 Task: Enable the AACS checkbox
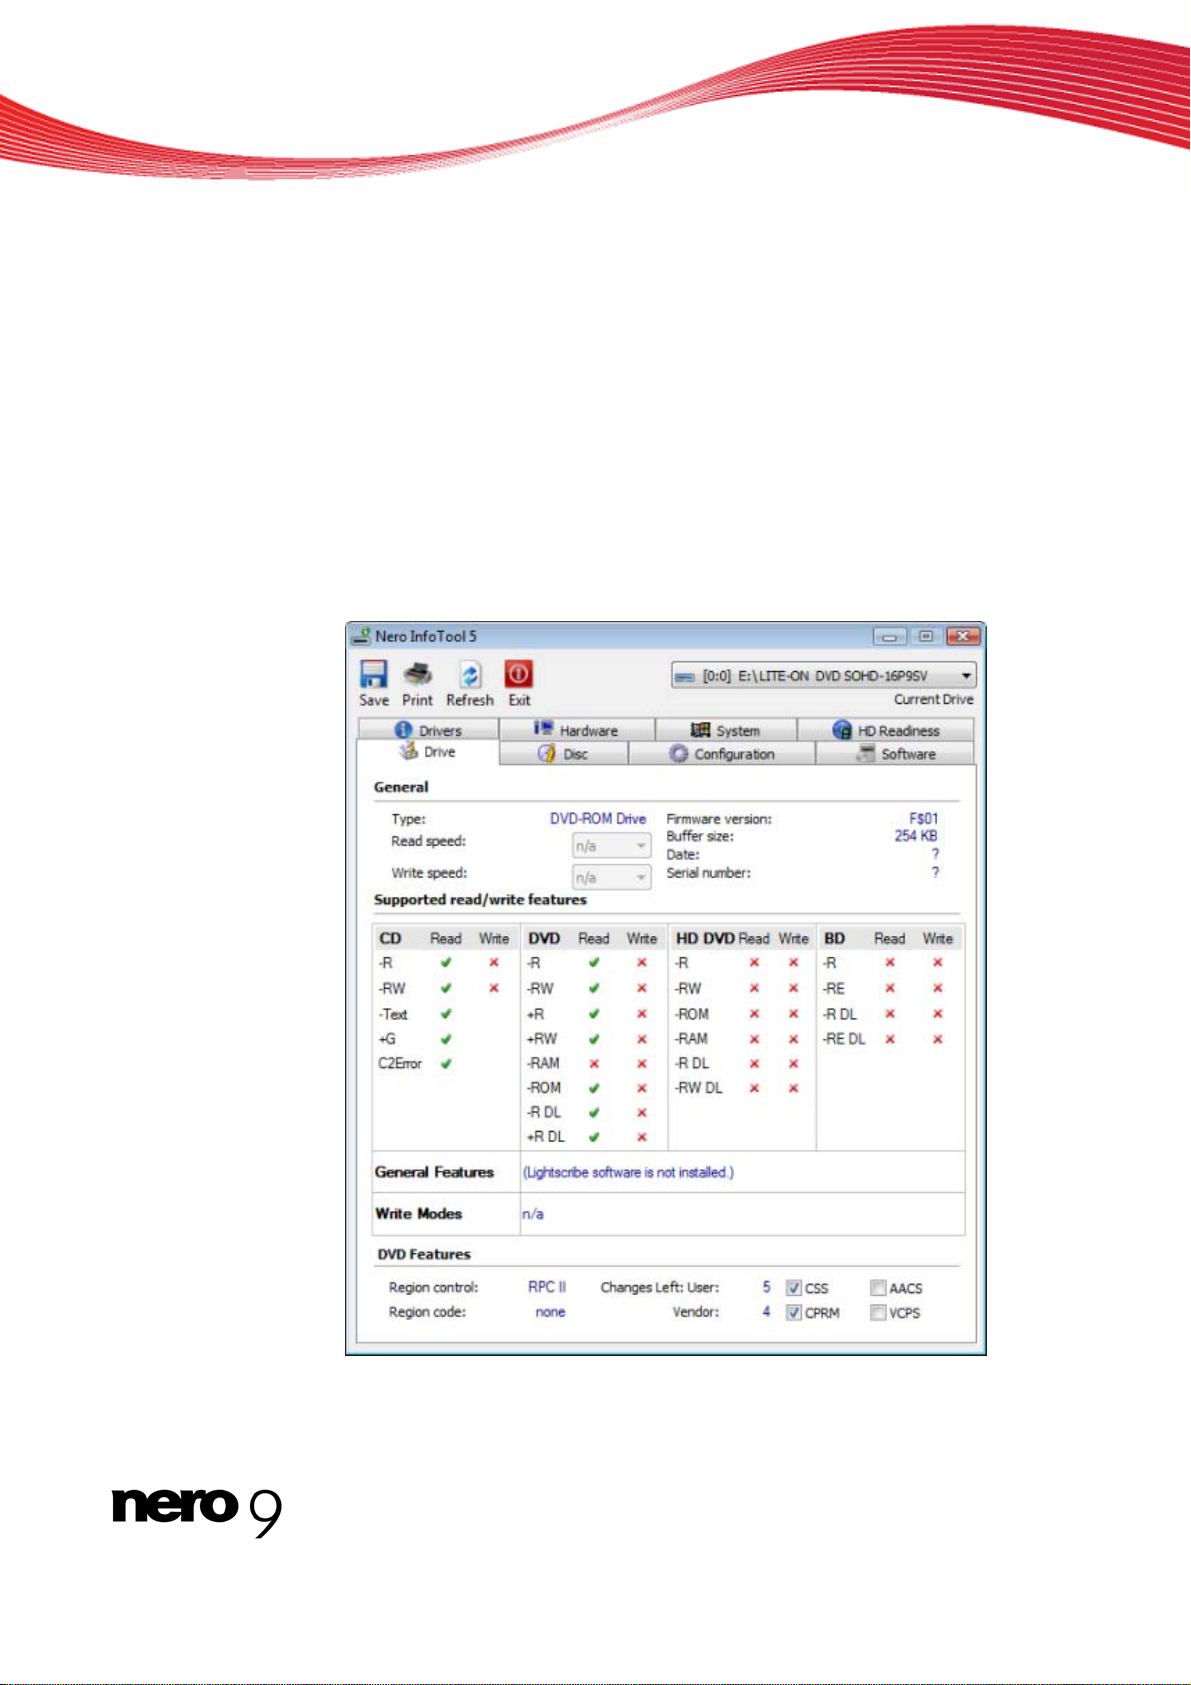coord(878,1288)
